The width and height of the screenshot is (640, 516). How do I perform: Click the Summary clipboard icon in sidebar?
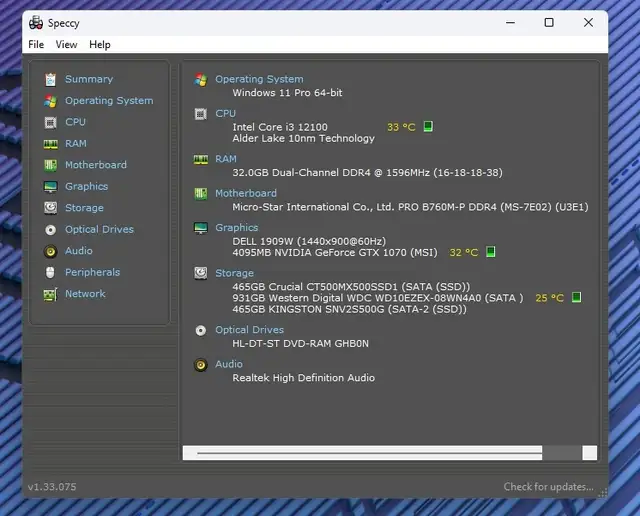pyautogui.click(x=50, y=79)
